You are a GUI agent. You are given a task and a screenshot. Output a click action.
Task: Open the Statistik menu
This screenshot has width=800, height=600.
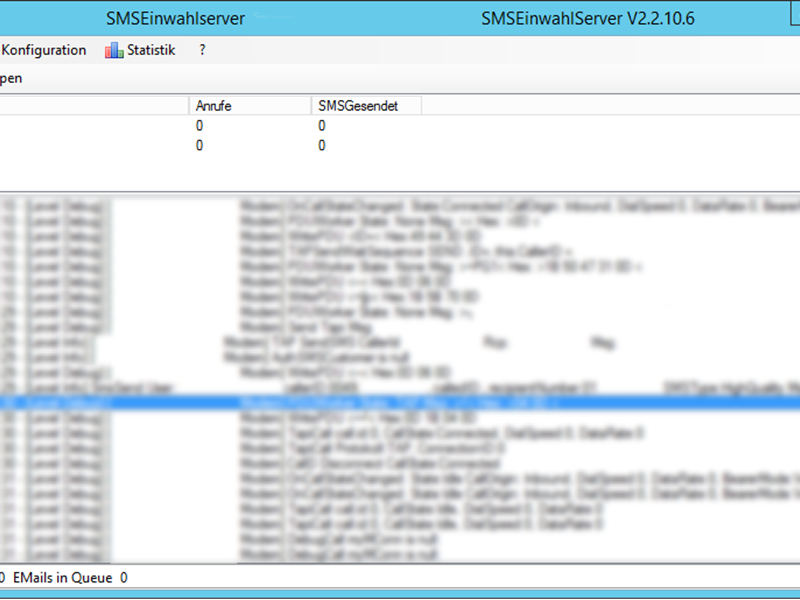tap(150, 50)
